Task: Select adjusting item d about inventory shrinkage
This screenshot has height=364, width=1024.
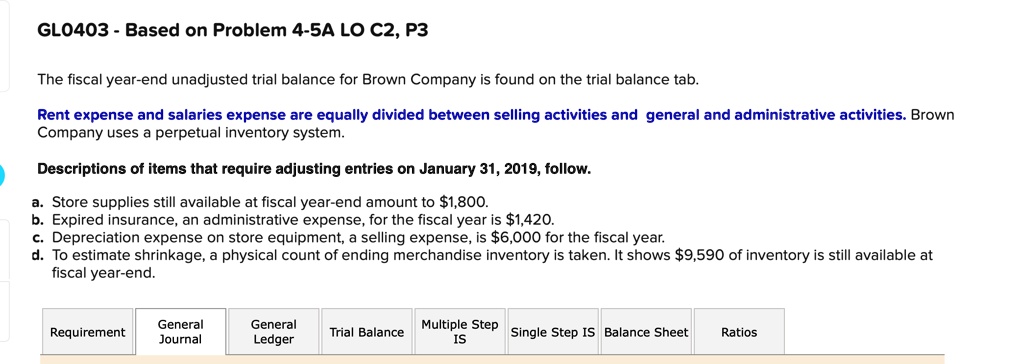Action: [x=482, y=264]
